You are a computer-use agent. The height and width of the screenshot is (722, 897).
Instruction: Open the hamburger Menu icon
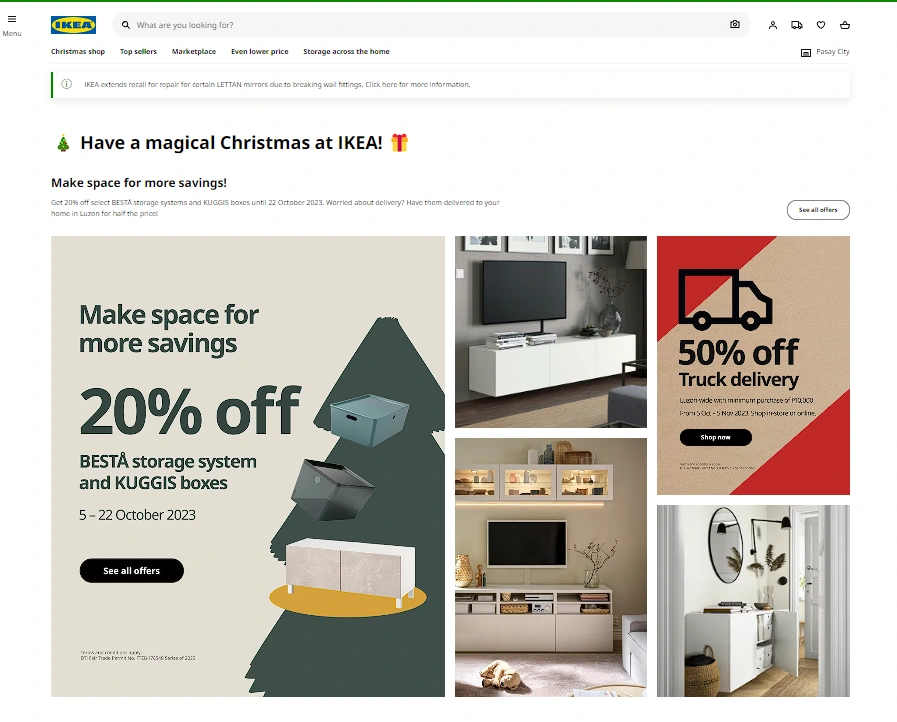click(x=11, y=19)
